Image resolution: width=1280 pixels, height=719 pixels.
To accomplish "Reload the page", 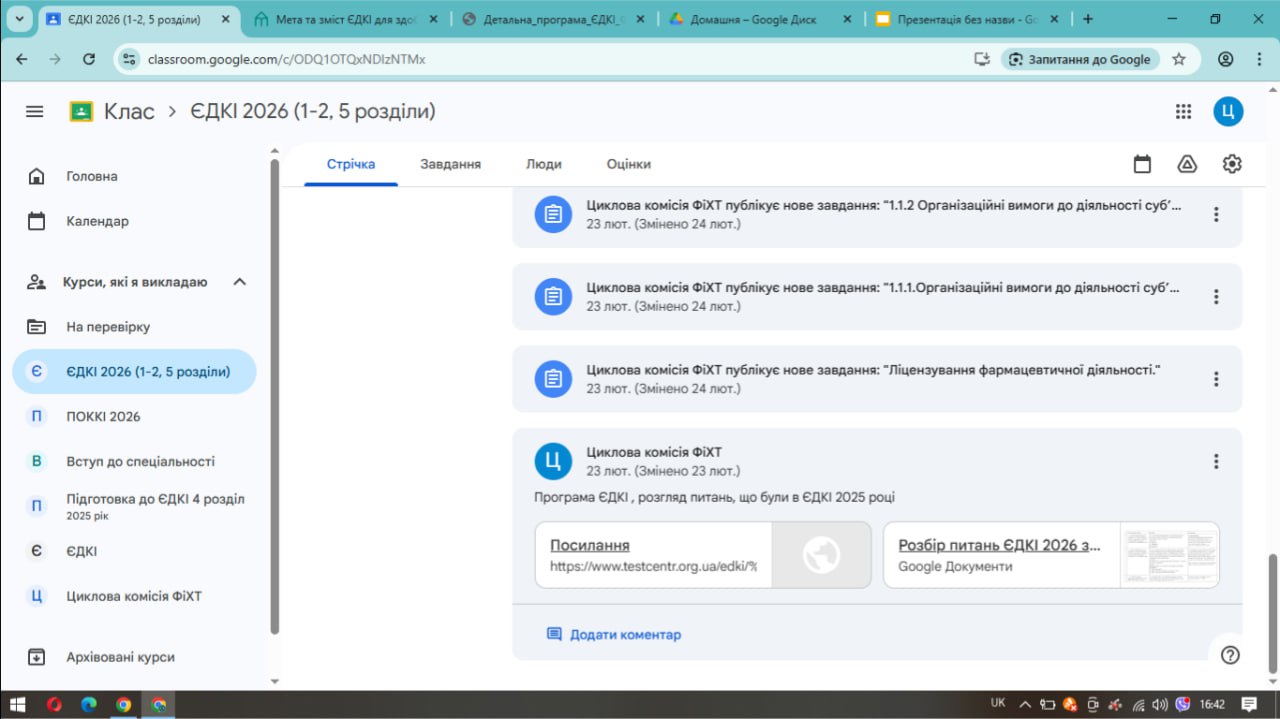I will [89, 59].
